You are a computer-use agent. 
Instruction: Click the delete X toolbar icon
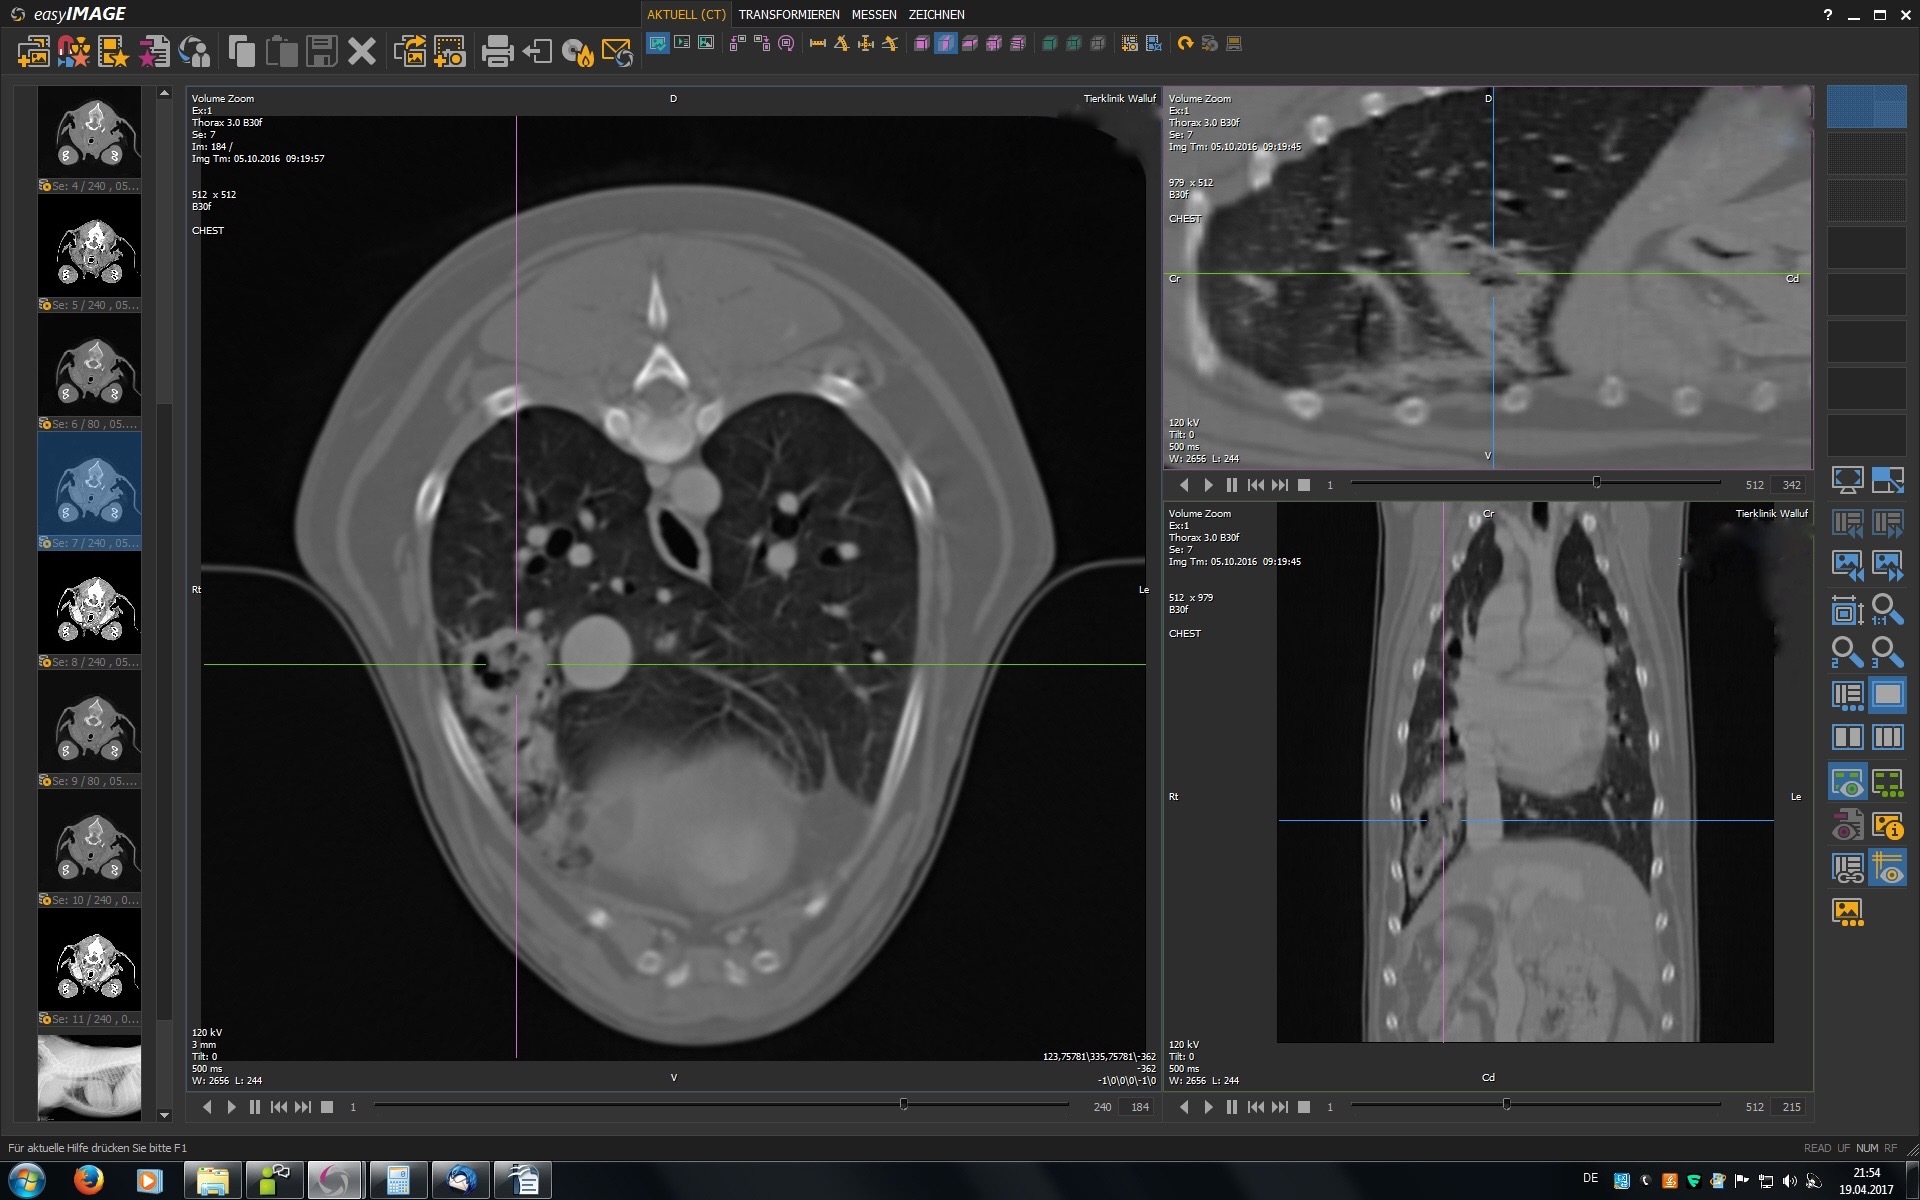pos(361,51)
